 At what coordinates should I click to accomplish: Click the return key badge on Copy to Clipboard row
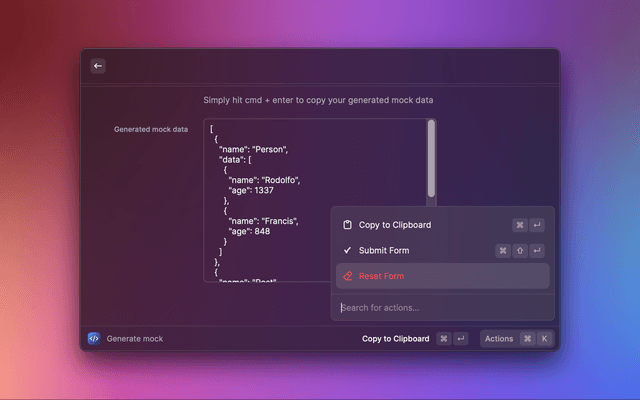(x=537, y=226)
